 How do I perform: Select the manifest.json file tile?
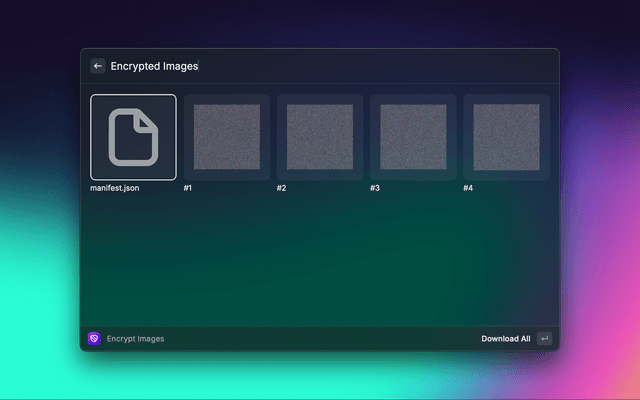point(133,137)
